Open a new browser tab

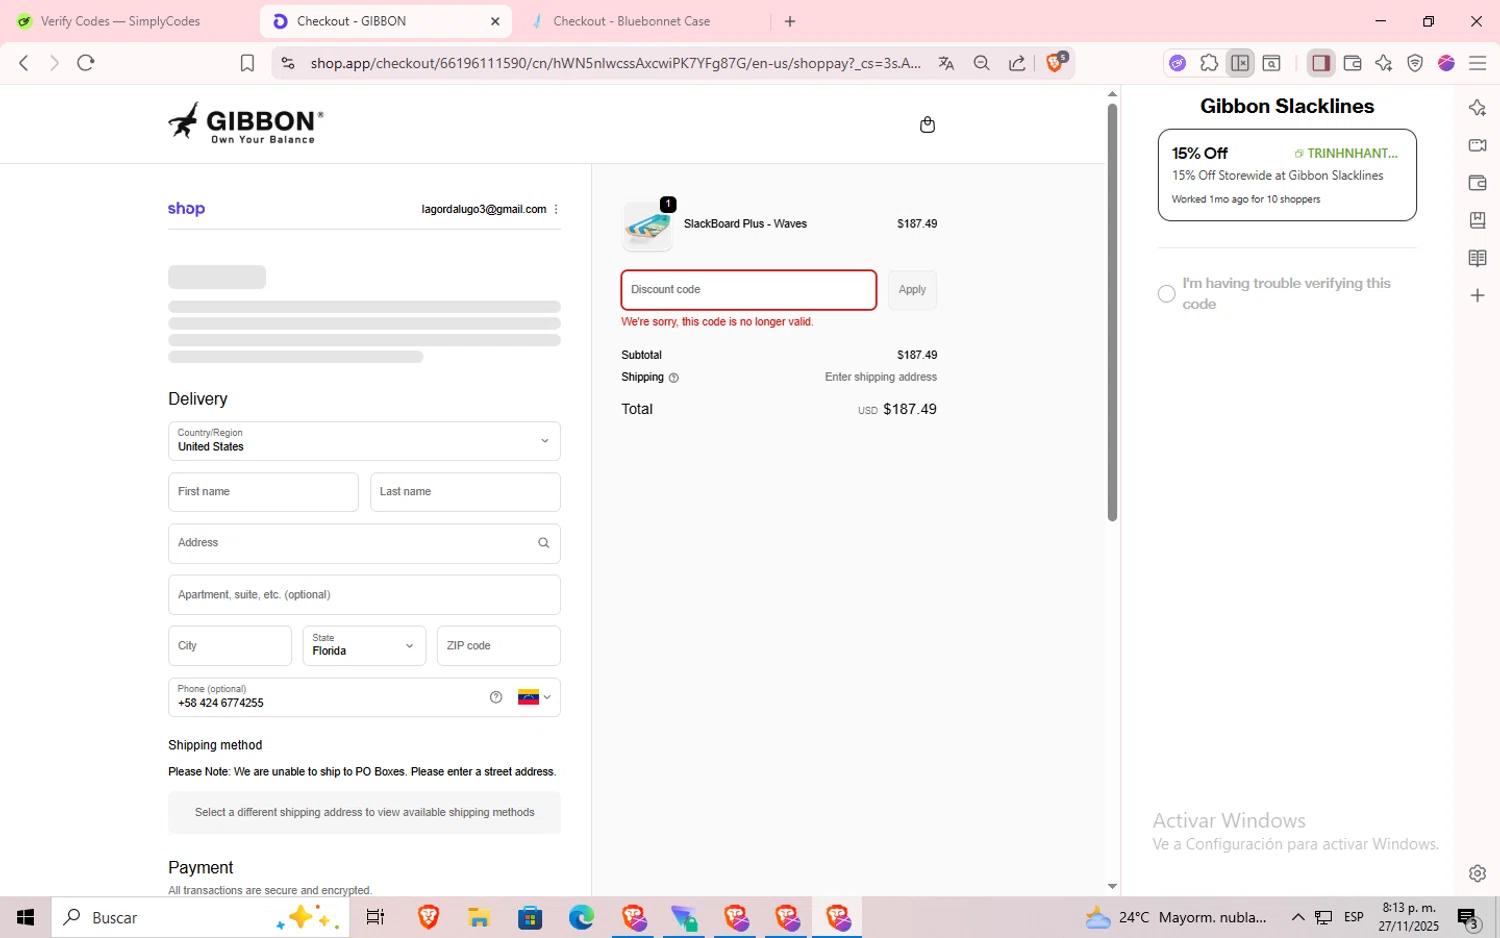tap(790, 21)
